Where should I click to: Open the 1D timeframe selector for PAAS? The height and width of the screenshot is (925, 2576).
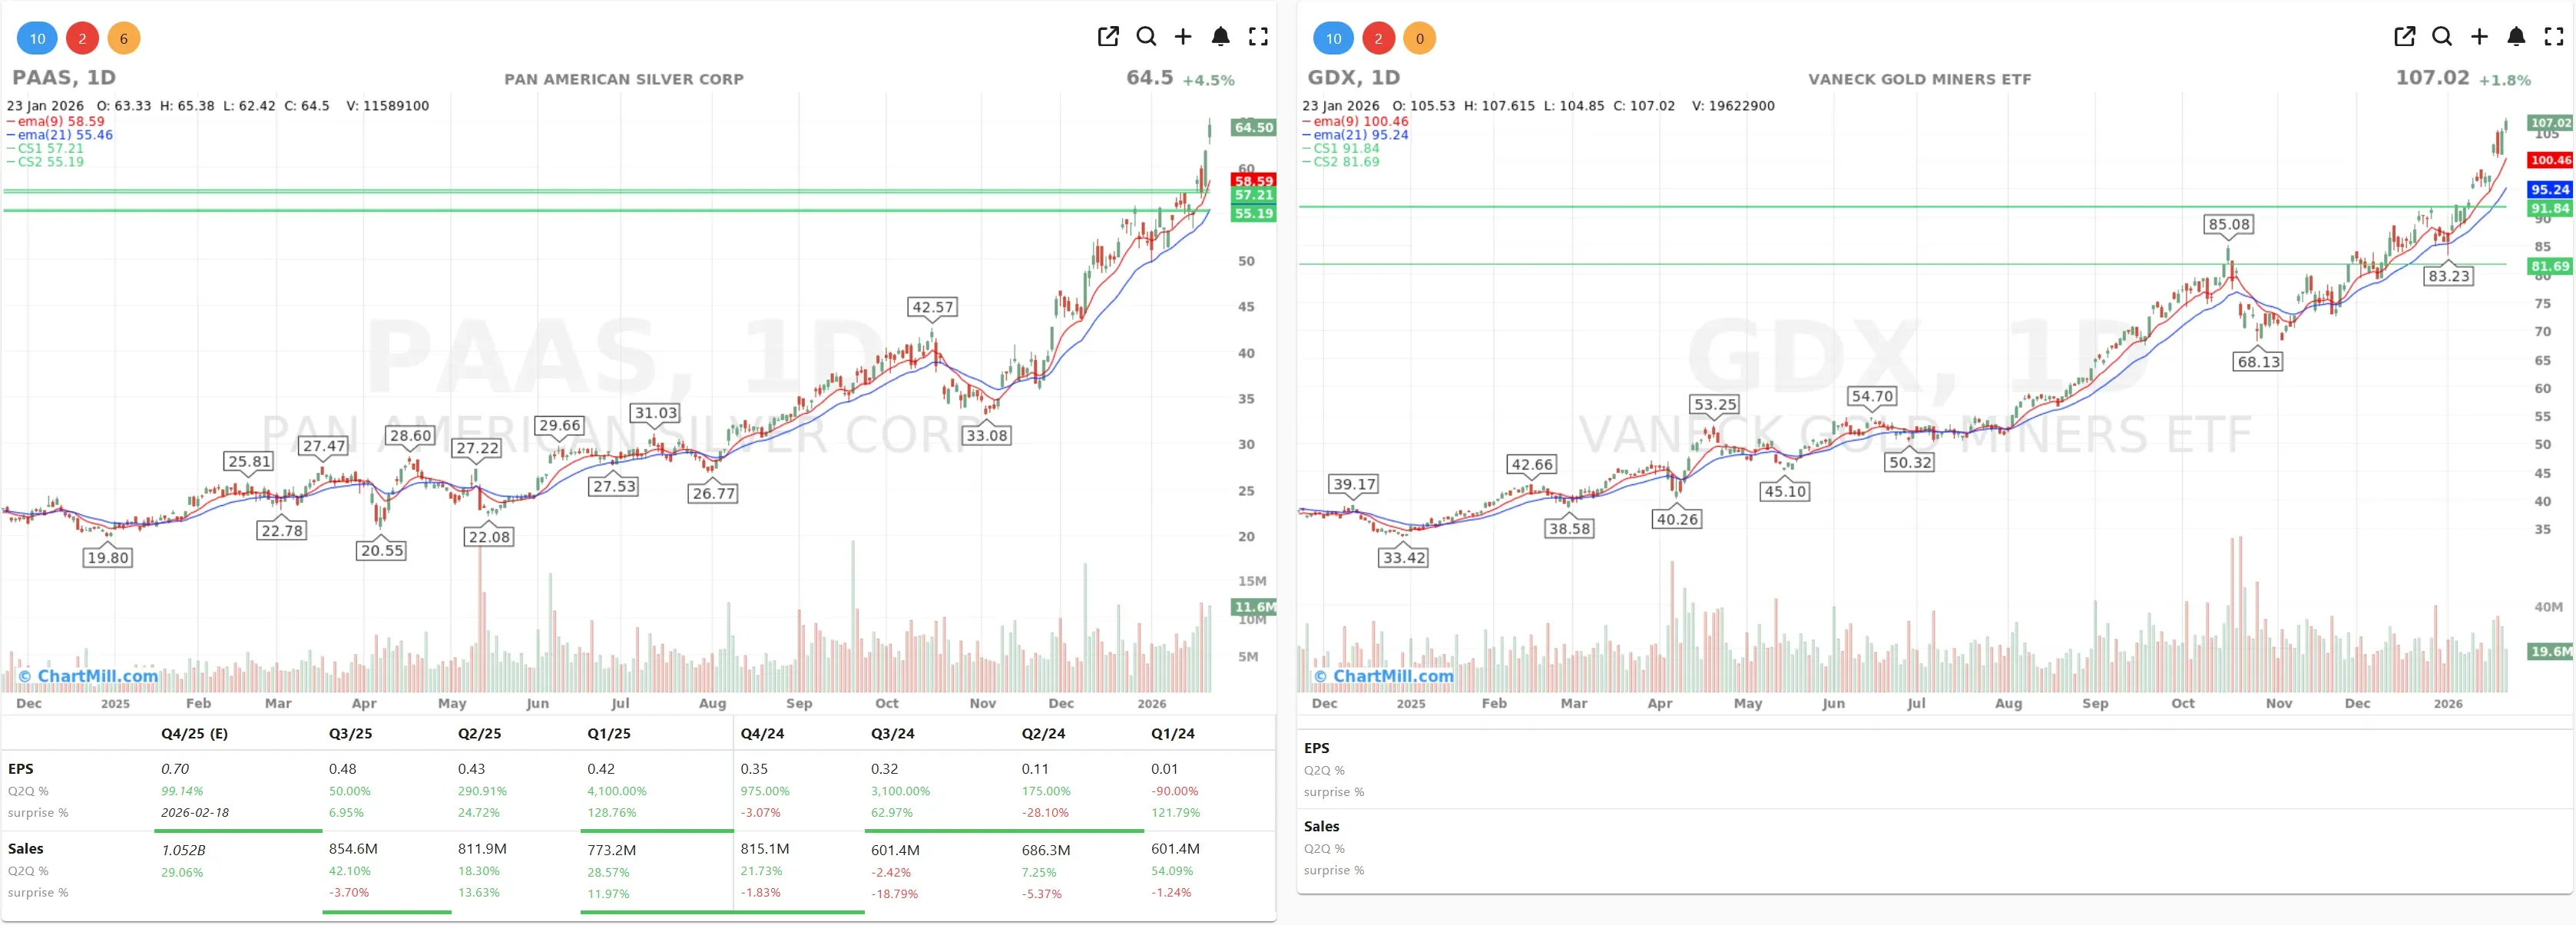101,77
